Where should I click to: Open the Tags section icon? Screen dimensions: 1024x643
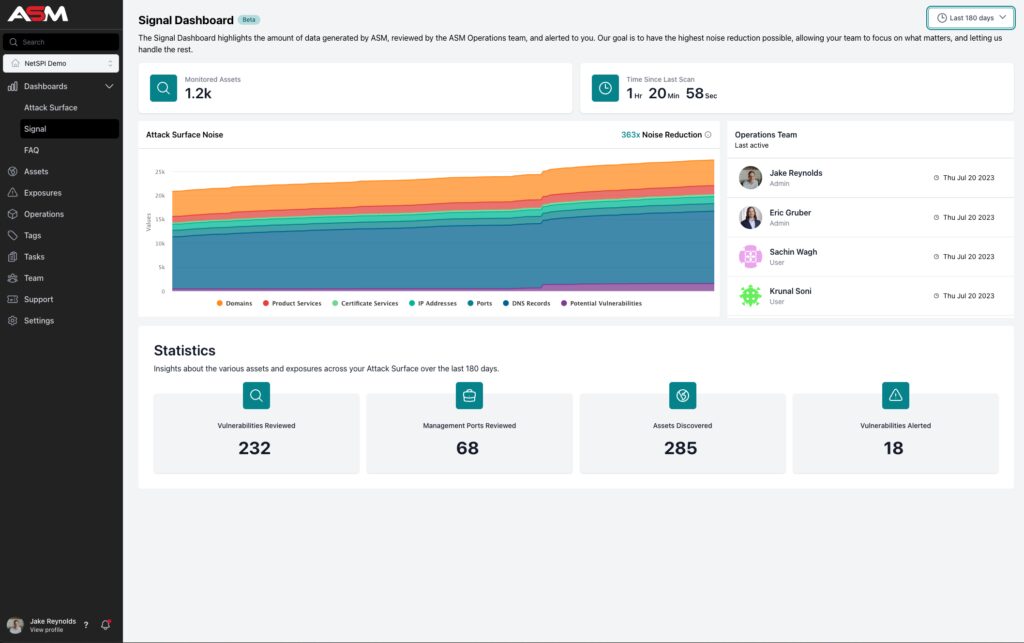(14, 234)
